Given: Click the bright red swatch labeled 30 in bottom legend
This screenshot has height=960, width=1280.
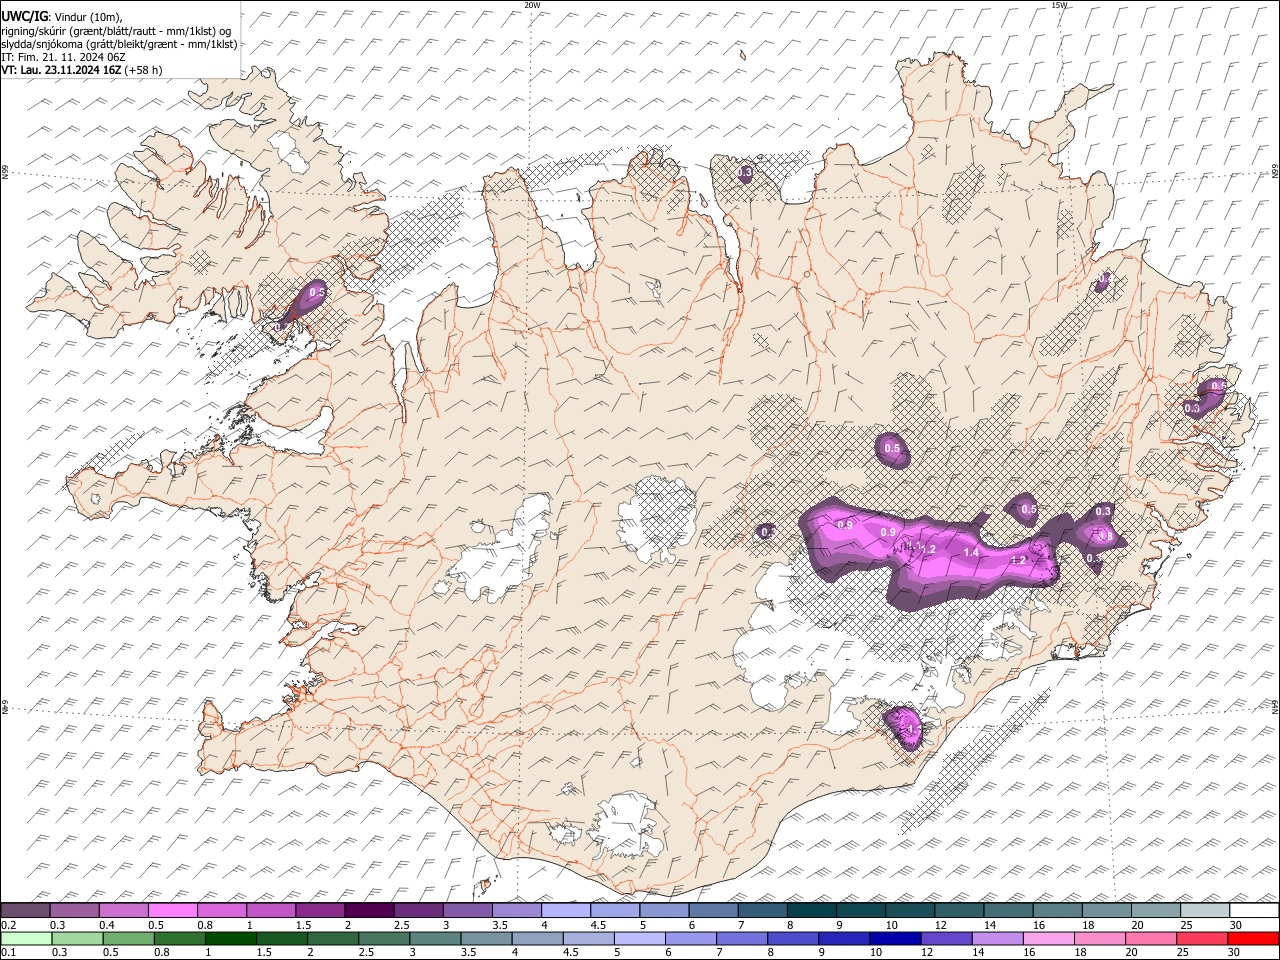Looking at the screenshot, I should (x=1253, y=938).
